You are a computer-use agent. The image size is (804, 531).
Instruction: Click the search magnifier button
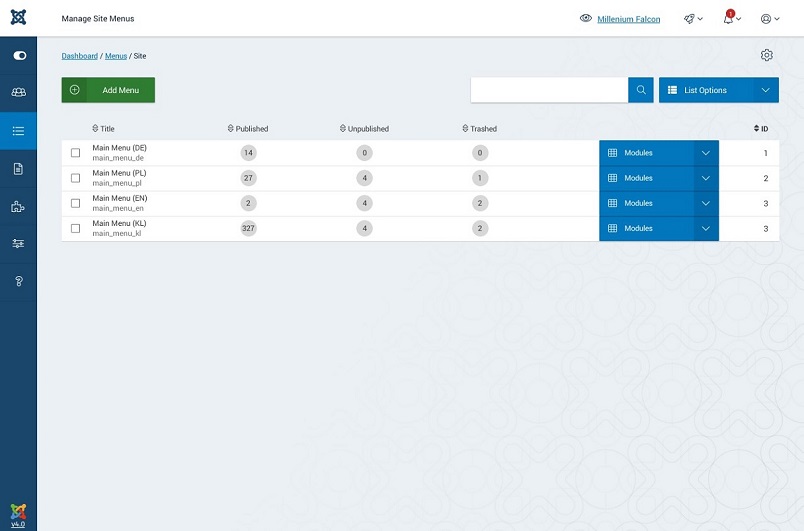coord(641,90)
